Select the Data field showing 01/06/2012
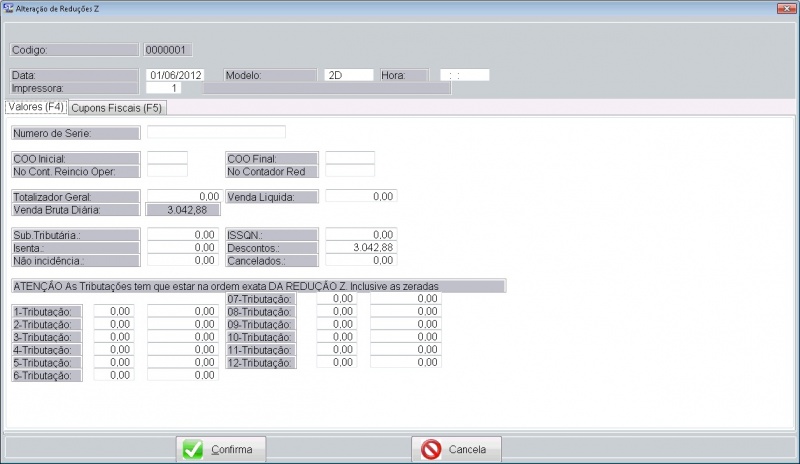 tap(175, 75)
